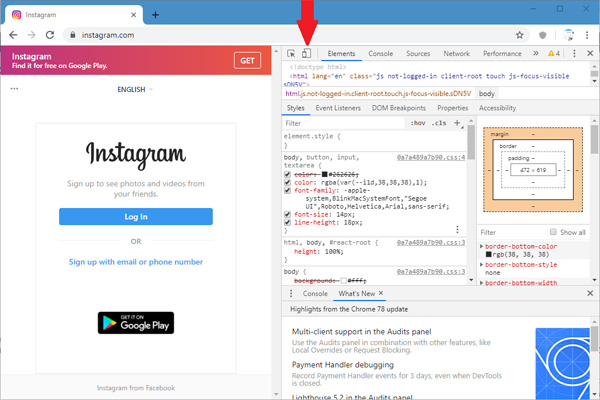The height and width of the screenshot is (400, 600).
Task: Click the #262626 color swatch
Action: (x=324, y=175)
